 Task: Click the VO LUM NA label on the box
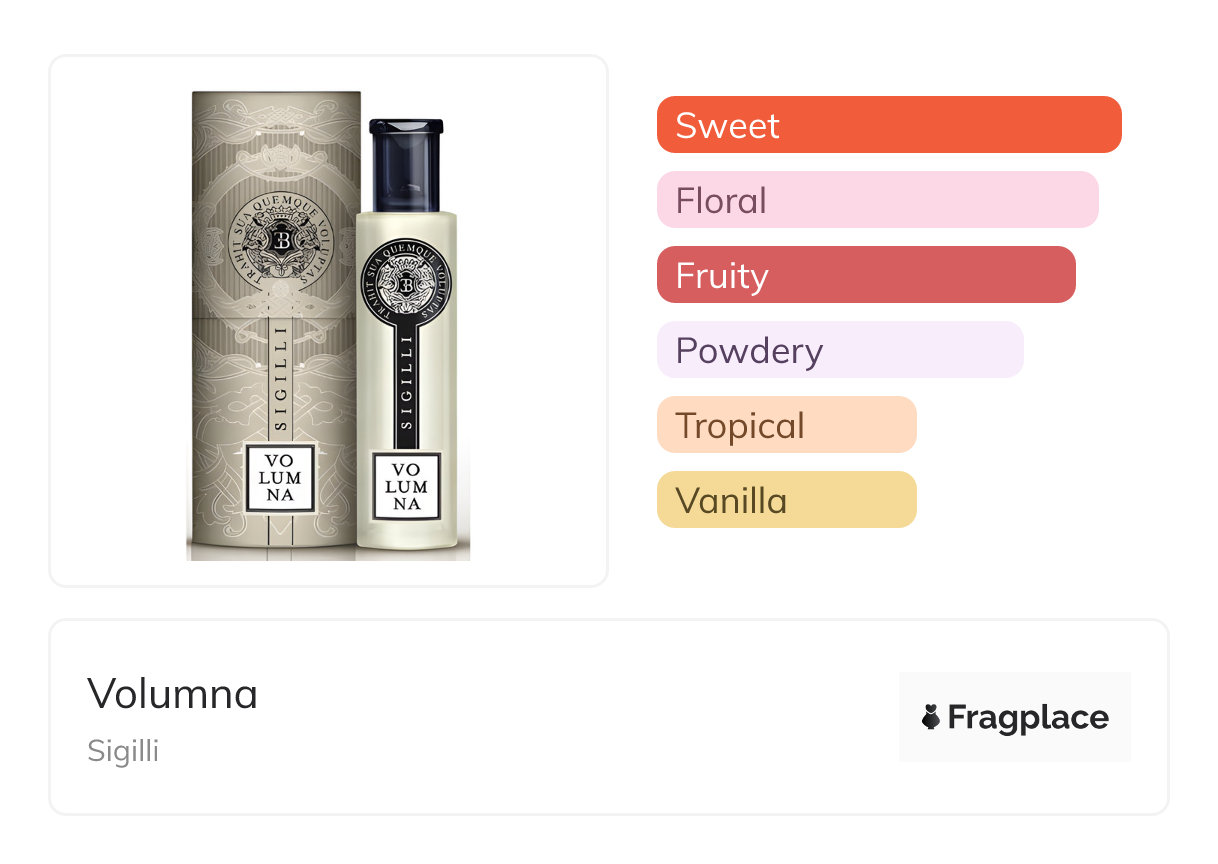point(280,479)
